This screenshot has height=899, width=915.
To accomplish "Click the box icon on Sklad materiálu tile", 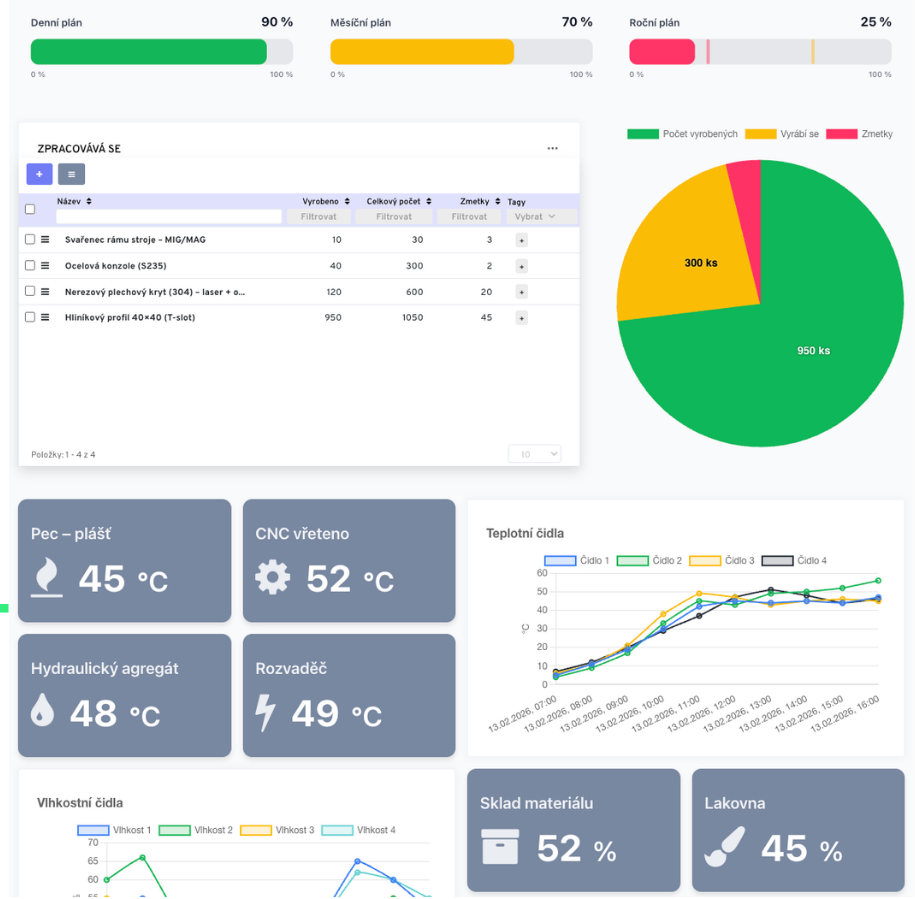I will point(500,846).
